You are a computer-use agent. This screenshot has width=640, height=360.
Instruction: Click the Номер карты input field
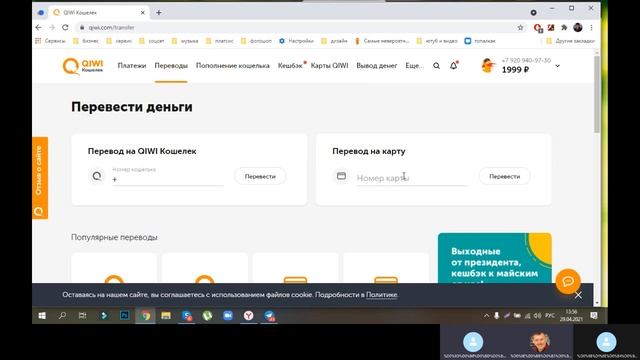point(412,178)
